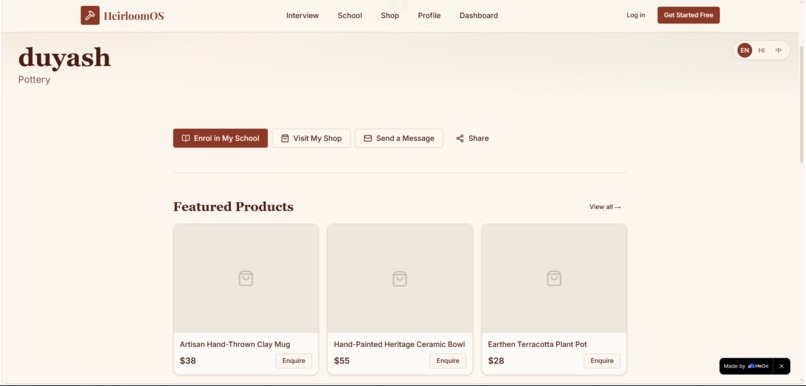The height and width of the screenshot is (386, 806).
Task: Click the Artisan Hand-Thrown Clay Mug title
Action: pyautogui.click(x=235, y=344)
